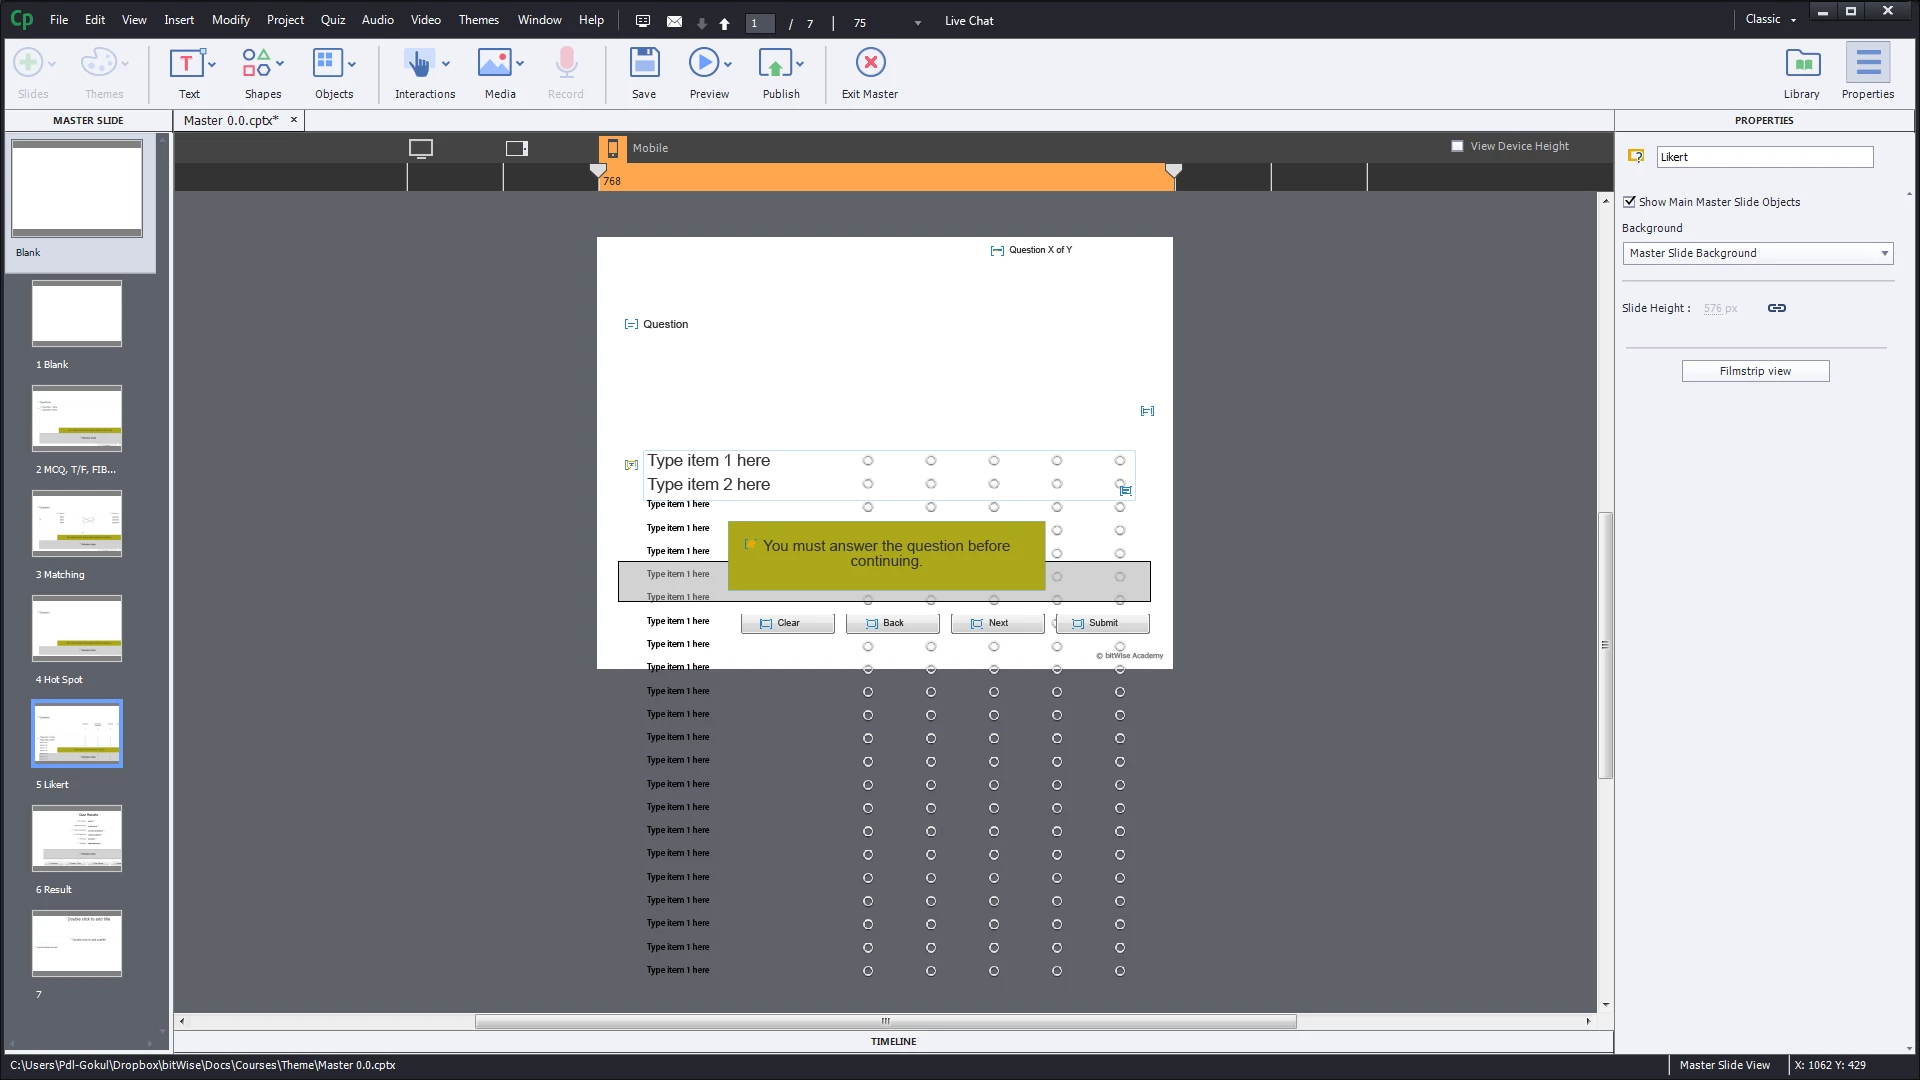
Task: Select the 6 Result master slide thumbnail
Action: click(77, 838)
